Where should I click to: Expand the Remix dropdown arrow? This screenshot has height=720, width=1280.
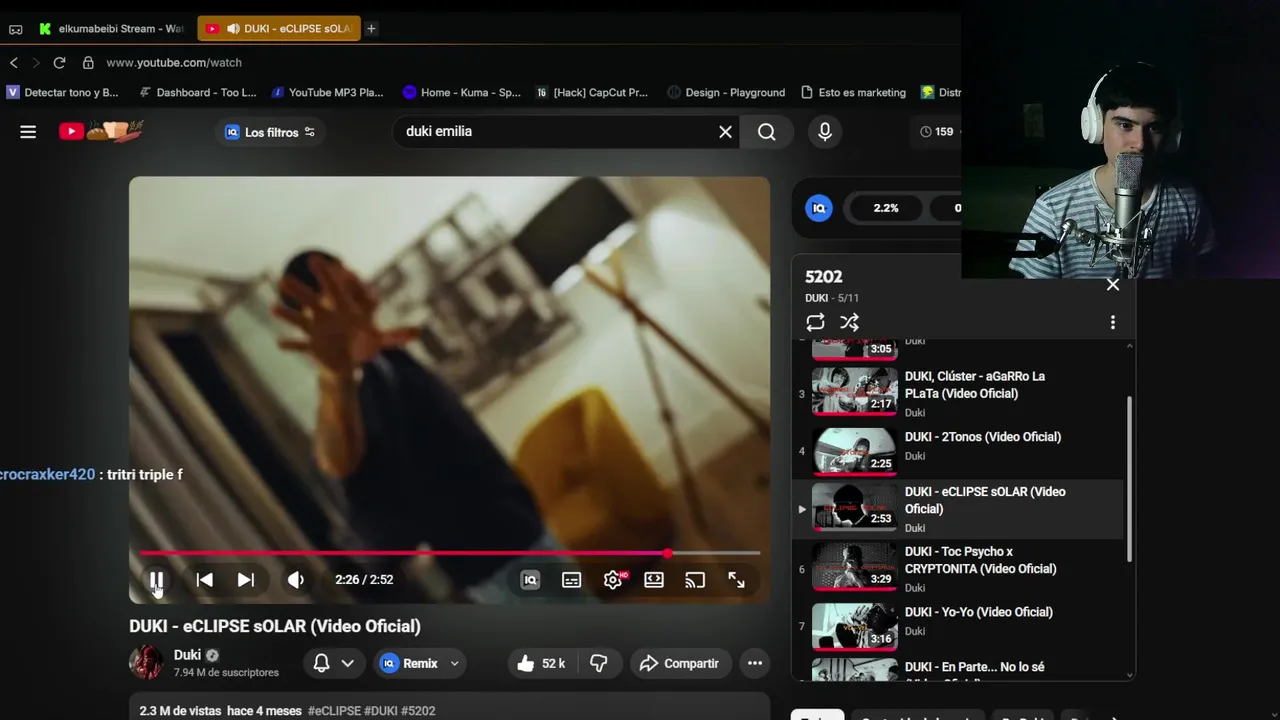pos(455,663)
